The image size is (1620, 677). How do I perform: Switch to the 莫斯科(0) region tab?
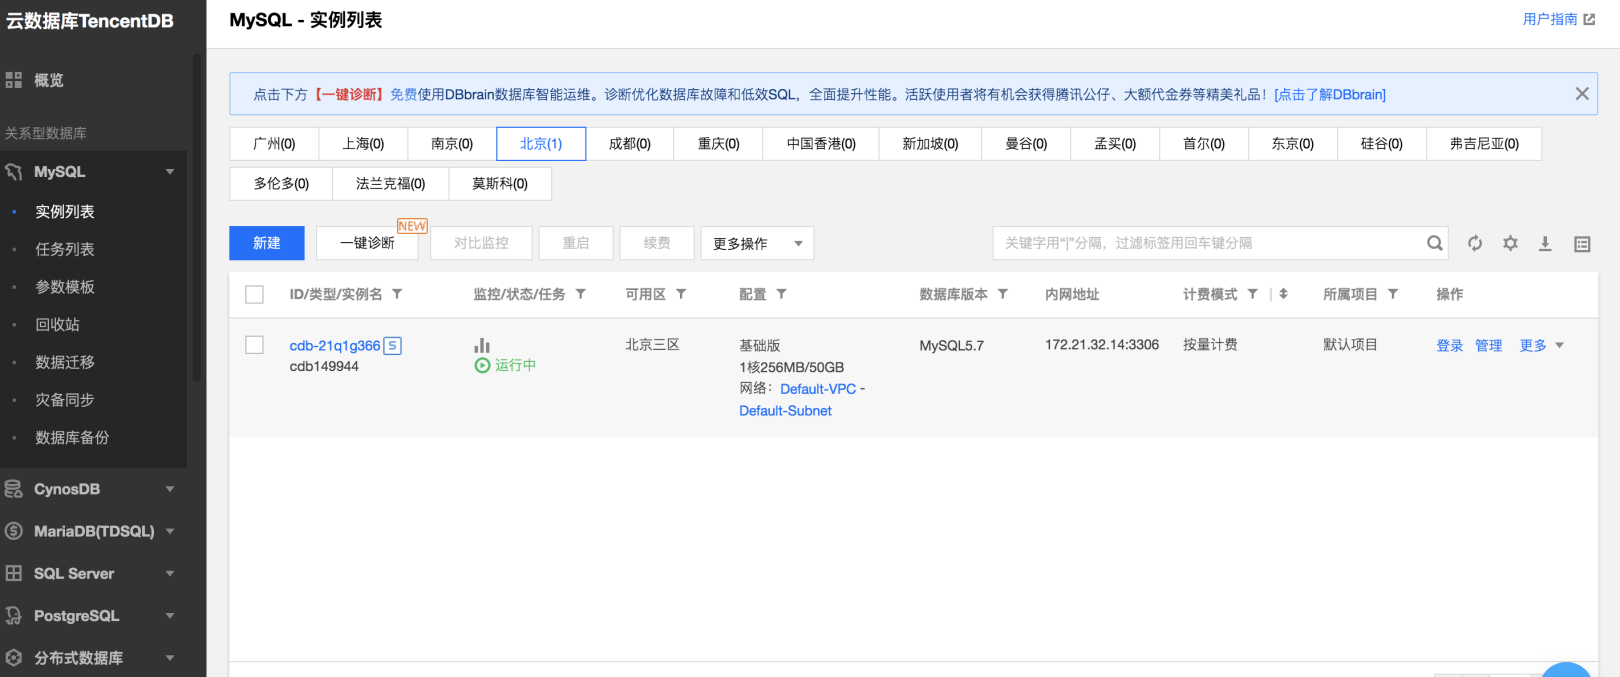pos(500,184)
